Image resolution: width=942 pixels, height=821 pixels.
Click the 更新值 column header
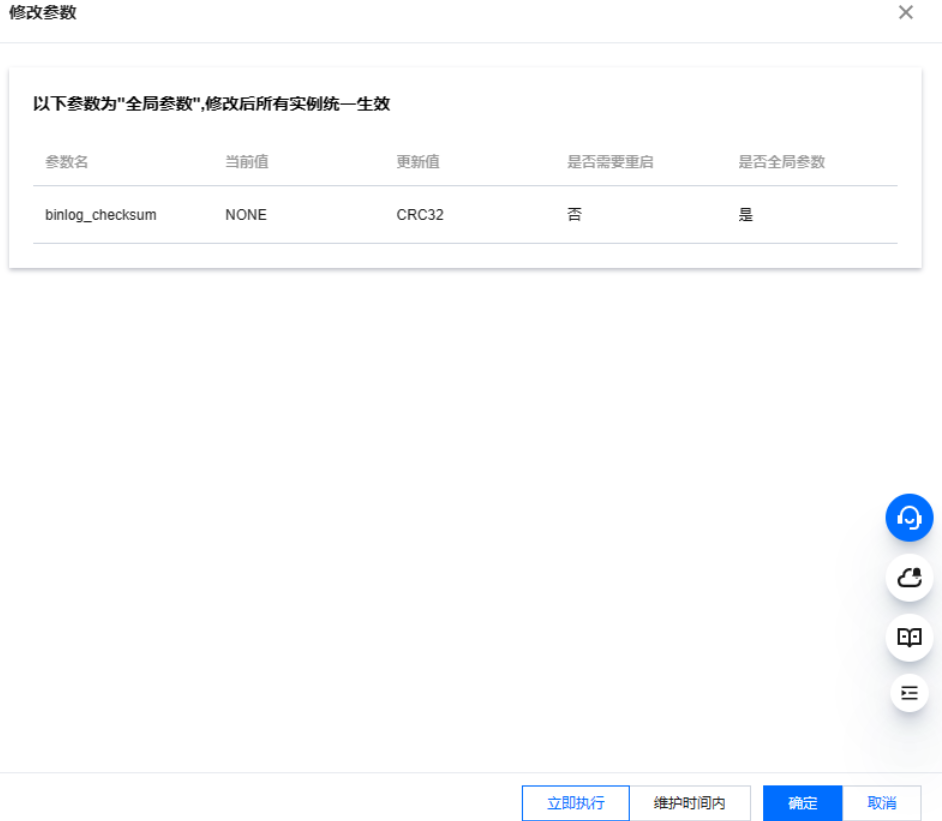click(x=418, y=162)
